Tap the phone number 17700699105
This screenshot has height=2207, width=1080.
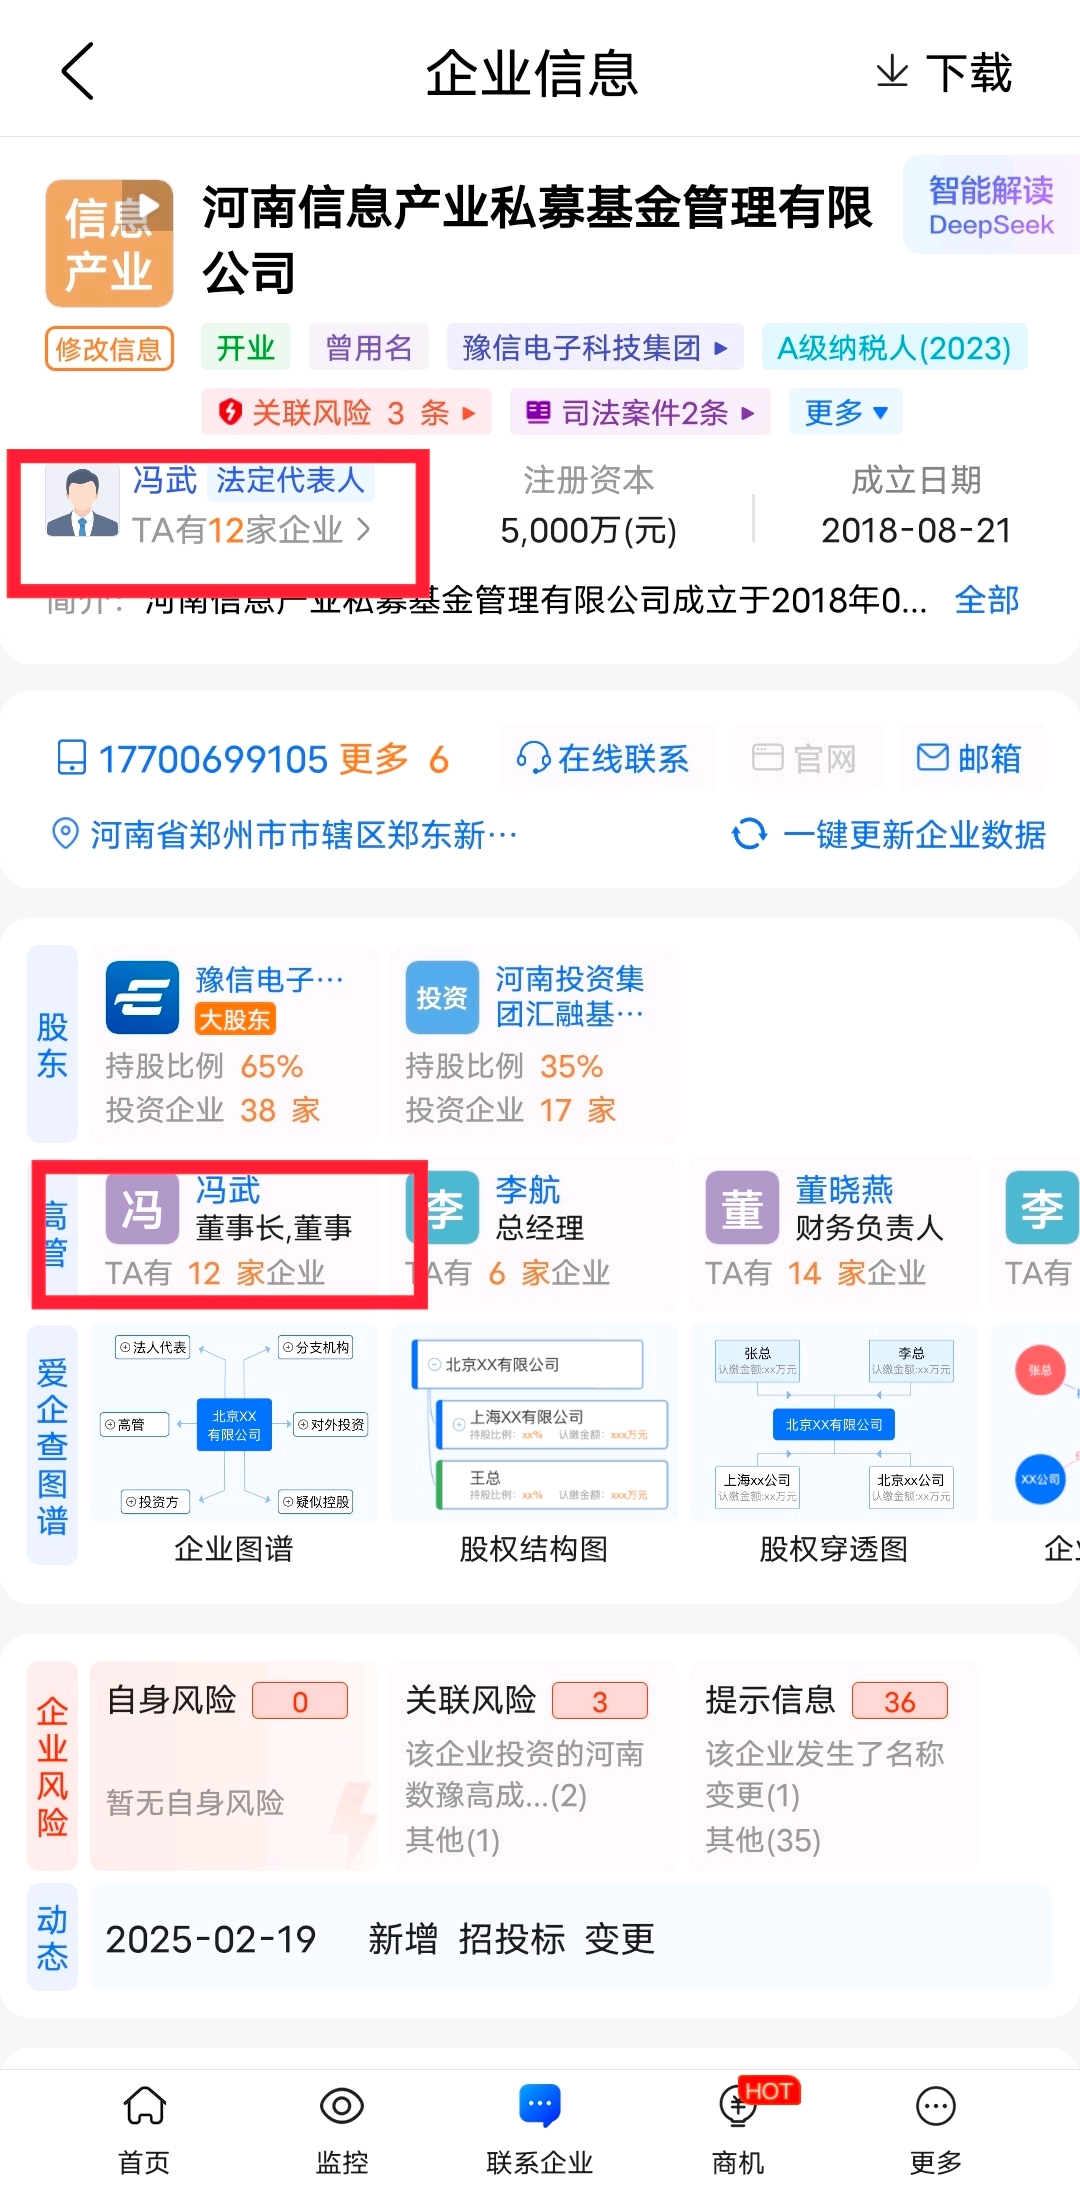pyautogui.click(x=213, y=759)
